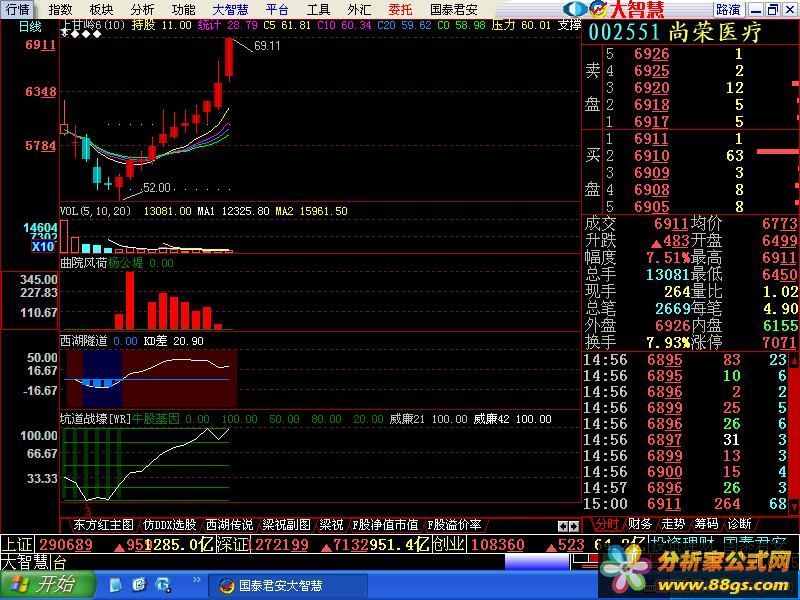Click the 涨停 limit-up value 7071
Screen dimensions: 800x600
point(780,342)
